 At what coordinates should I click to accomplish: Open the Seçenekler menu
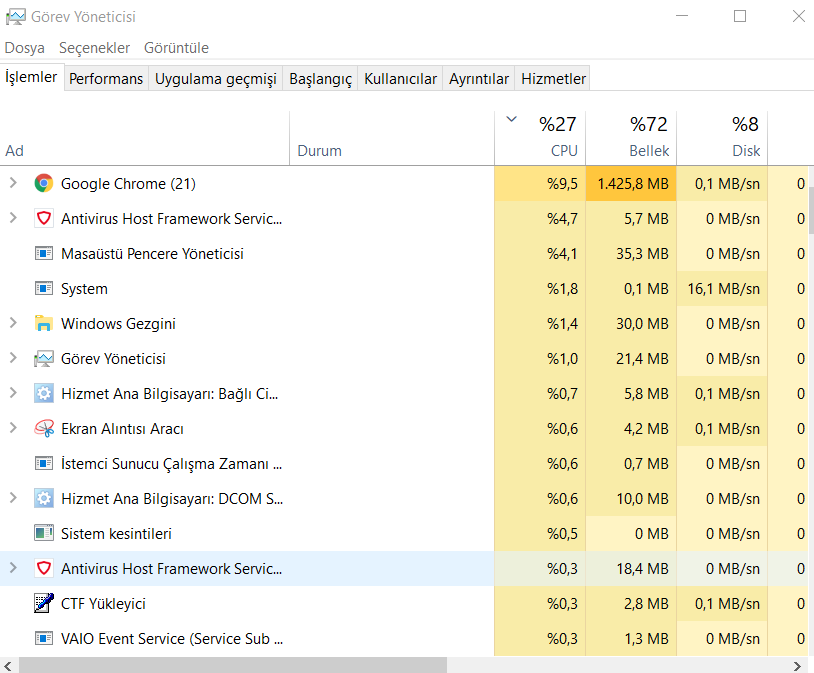coord(94,48)
